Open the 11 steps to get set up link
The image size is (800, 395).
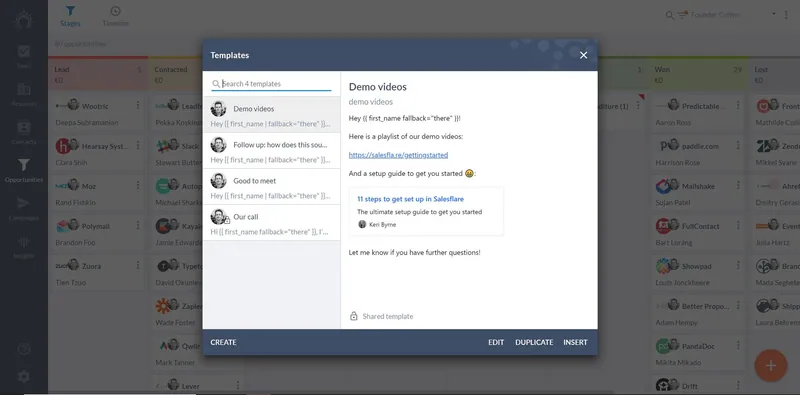410,199
